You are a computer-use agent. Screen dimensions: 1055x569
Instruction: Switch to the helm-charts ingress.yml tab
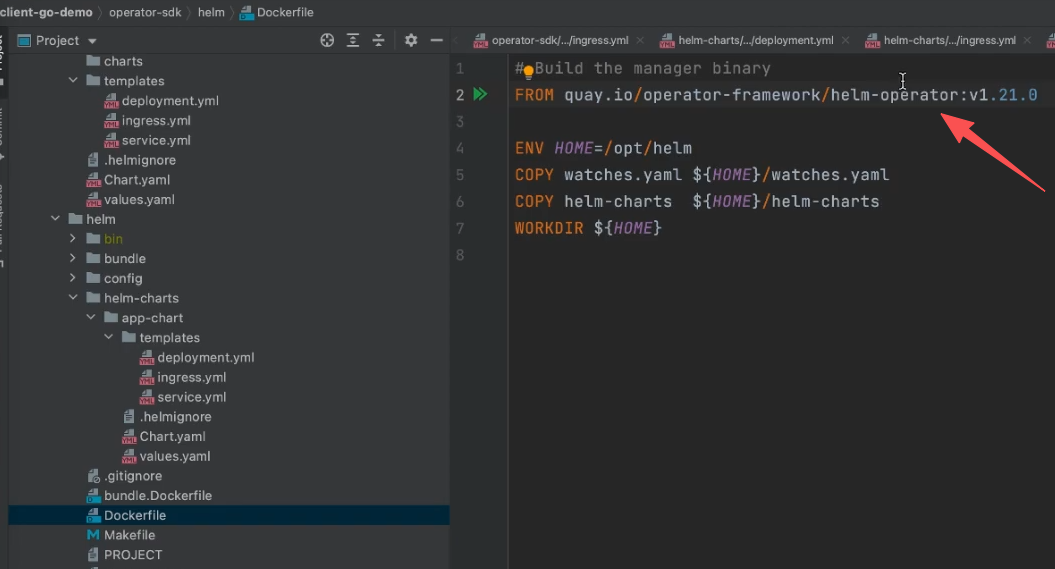pos(949,41)
